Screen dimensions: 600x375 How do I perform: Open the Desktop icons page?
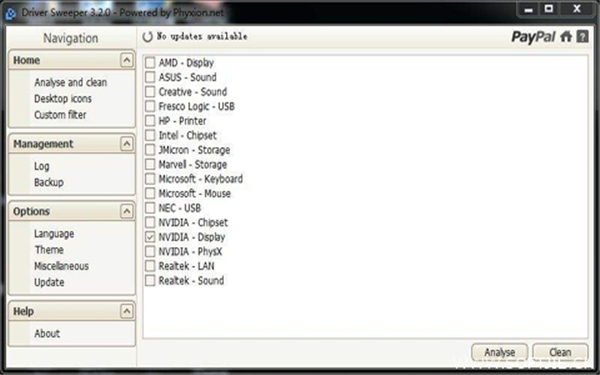click(x=63, y=99)
